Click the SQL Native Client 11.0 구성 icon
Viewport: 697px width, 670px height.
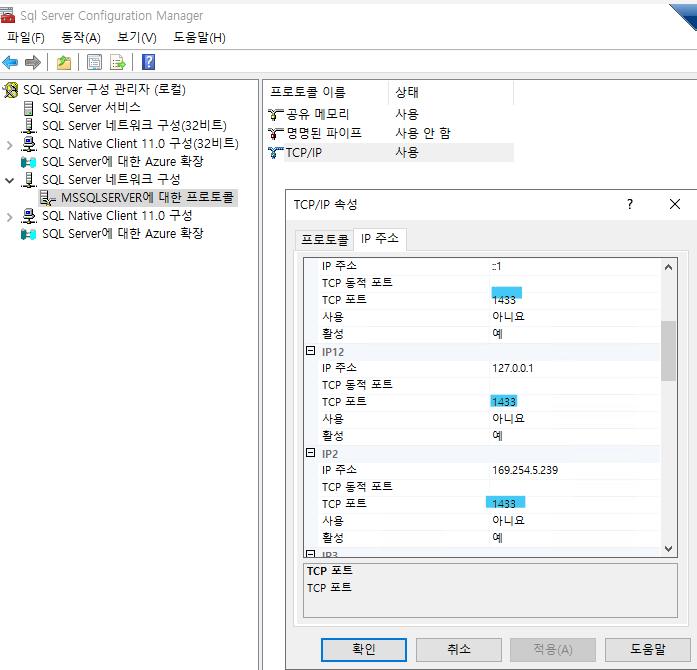tap(29, 216)
